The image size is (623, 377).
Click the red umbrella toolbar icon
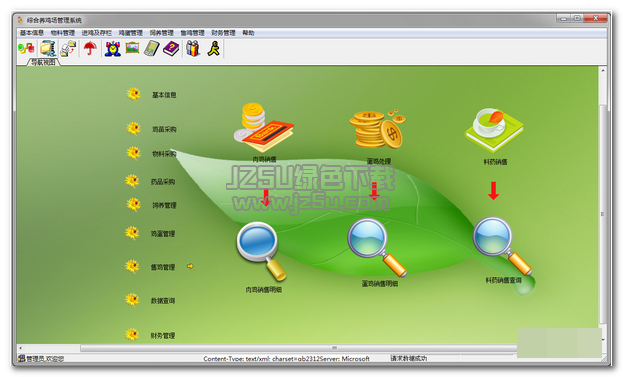tap(90, 48)
